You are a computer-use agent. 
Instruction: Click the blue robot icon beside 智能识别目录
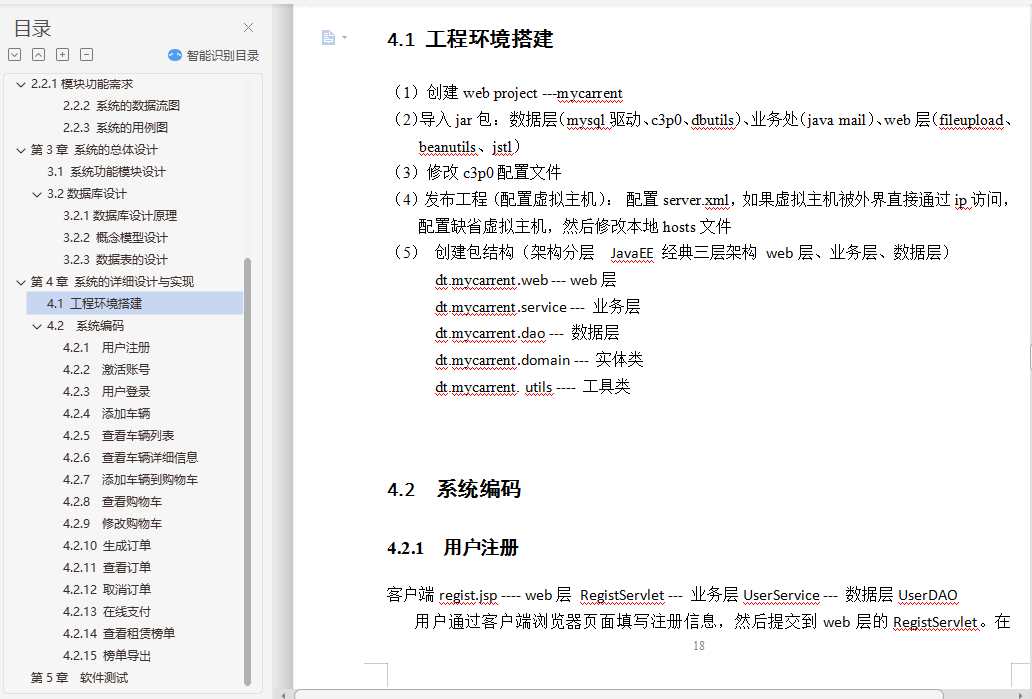click(x=174, y=55)
